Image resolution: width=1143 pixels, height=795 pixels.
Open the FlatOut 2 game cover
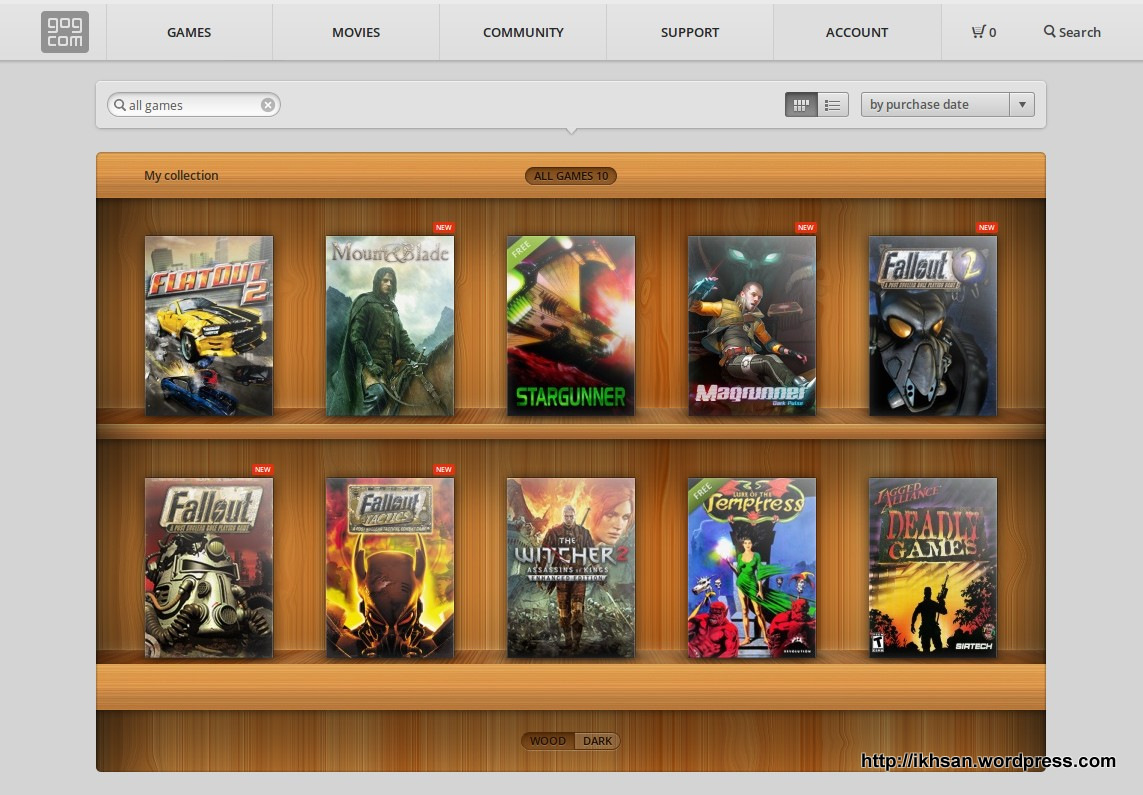click(x=209, y=326)
